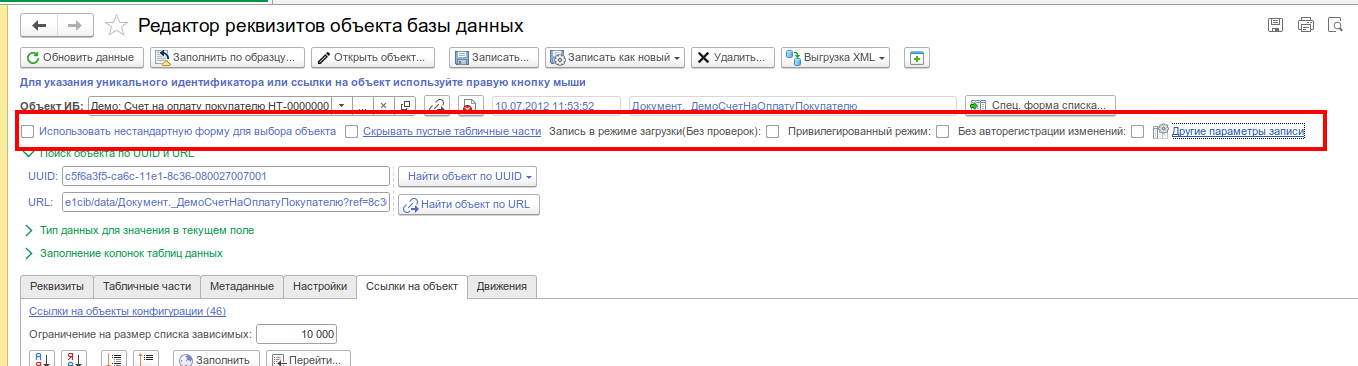
Task: Click the green plus icon button in toolbar
Action: (x=918, y=58)
